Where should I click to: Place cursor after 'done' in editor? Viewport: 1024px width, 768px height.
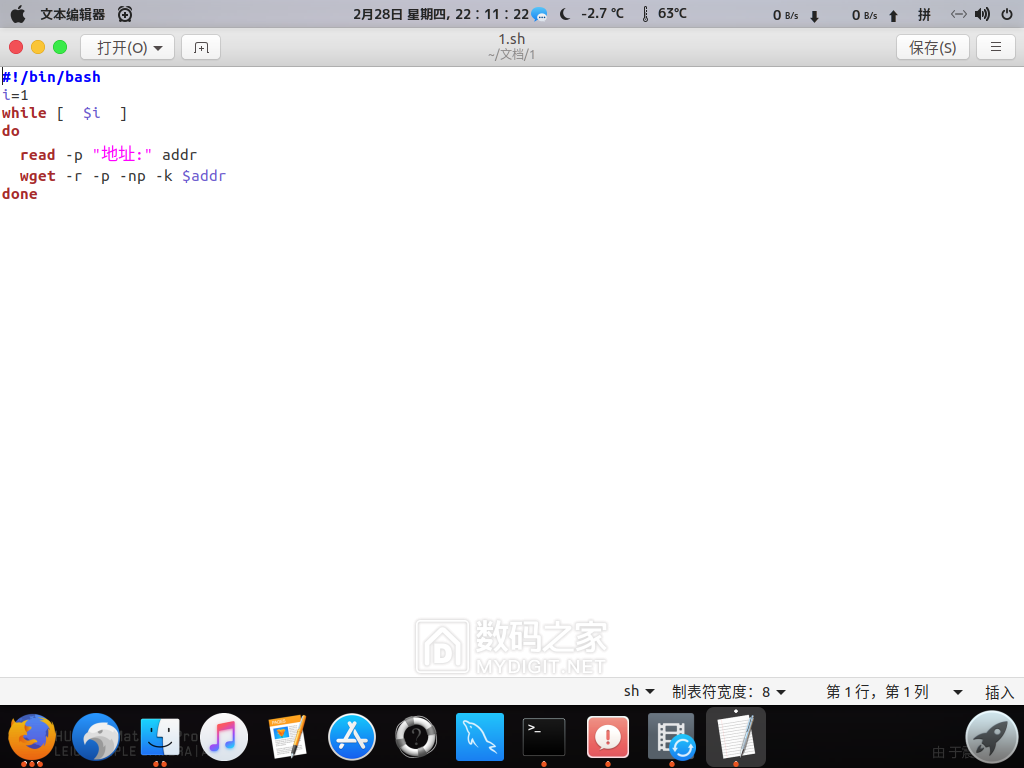click(x=38, y=195)
